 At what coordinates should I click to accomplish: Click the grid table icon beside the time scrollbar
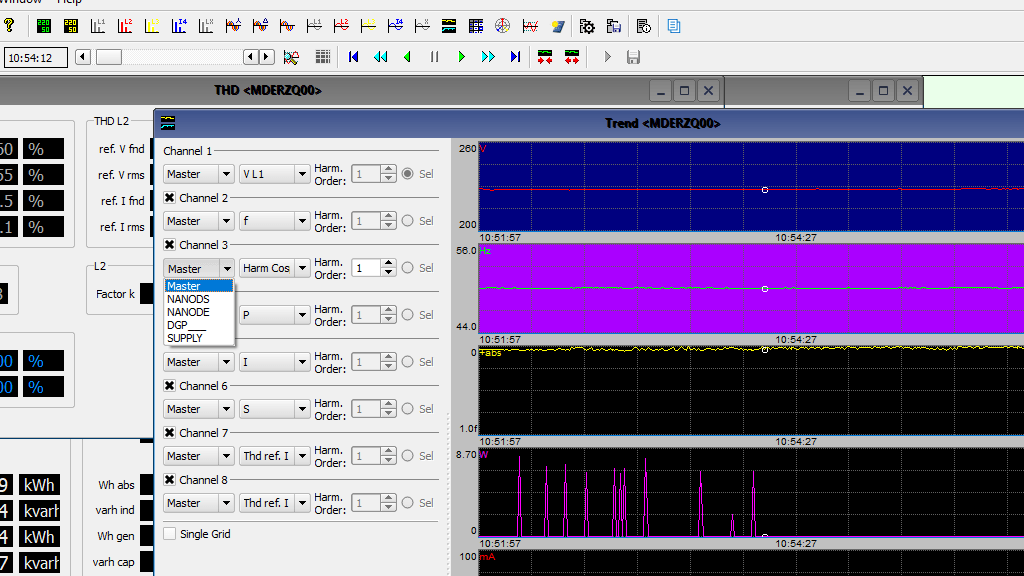(x=323, y=57)
